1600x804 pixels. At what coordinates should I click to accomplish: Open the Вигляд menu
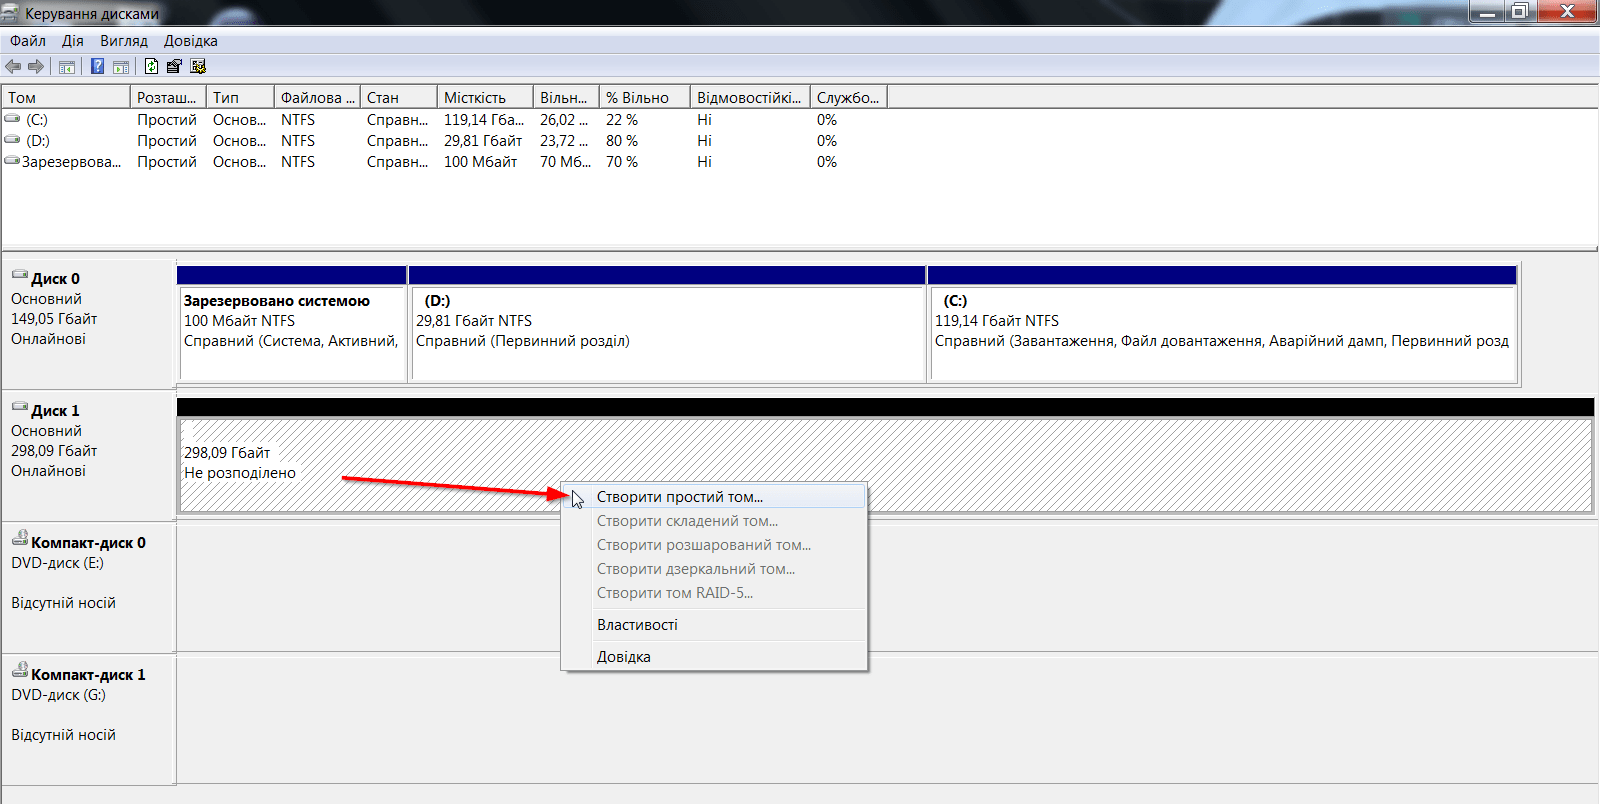(x=124, y=41)
